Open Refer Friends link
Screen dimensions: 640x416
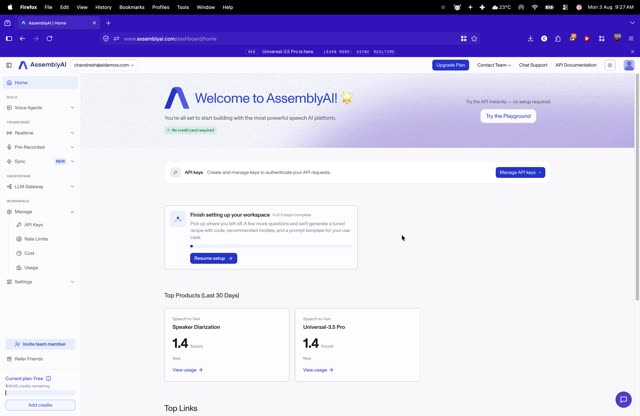[x=25, y=359]
